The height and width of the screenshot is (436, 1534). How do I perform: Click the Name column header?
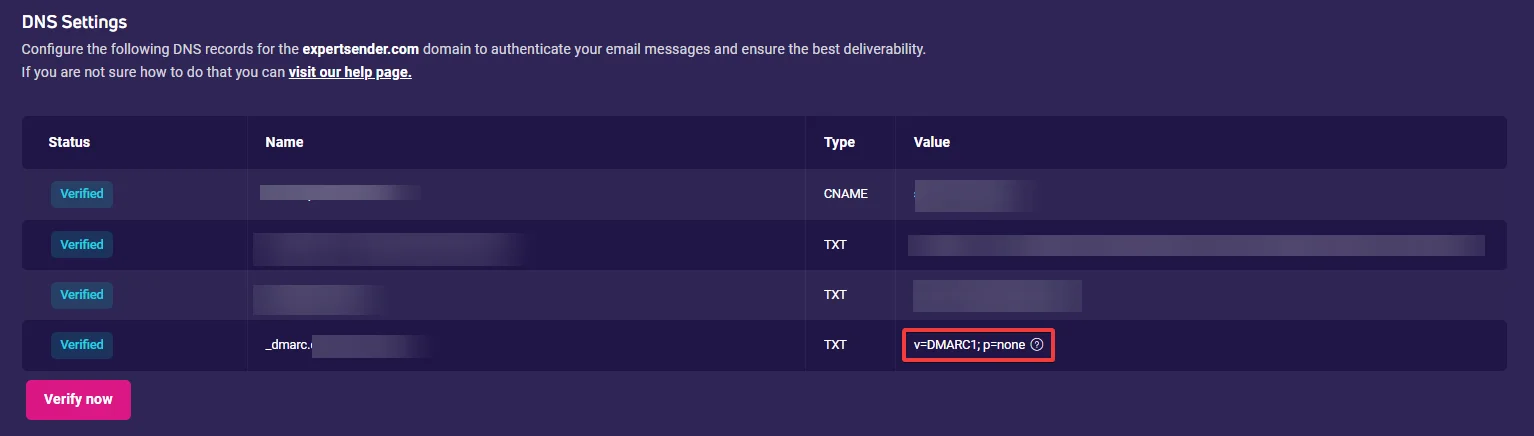284,142
